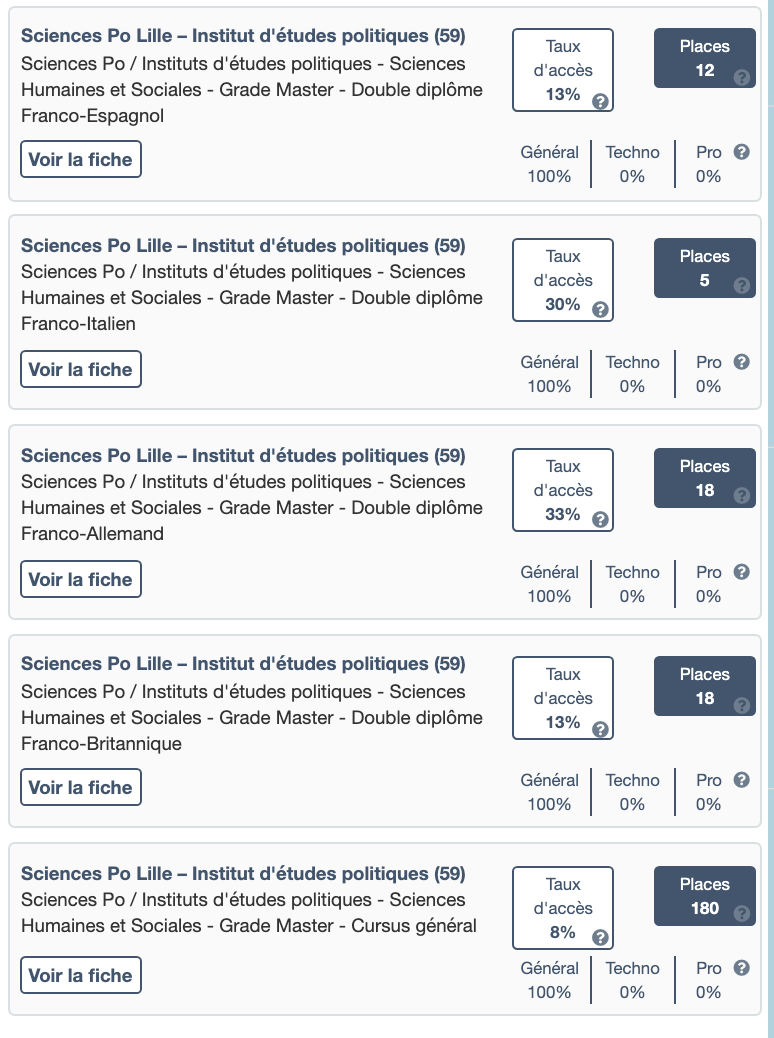Click Pro help icon in Cursus général card

click(741, 968)
